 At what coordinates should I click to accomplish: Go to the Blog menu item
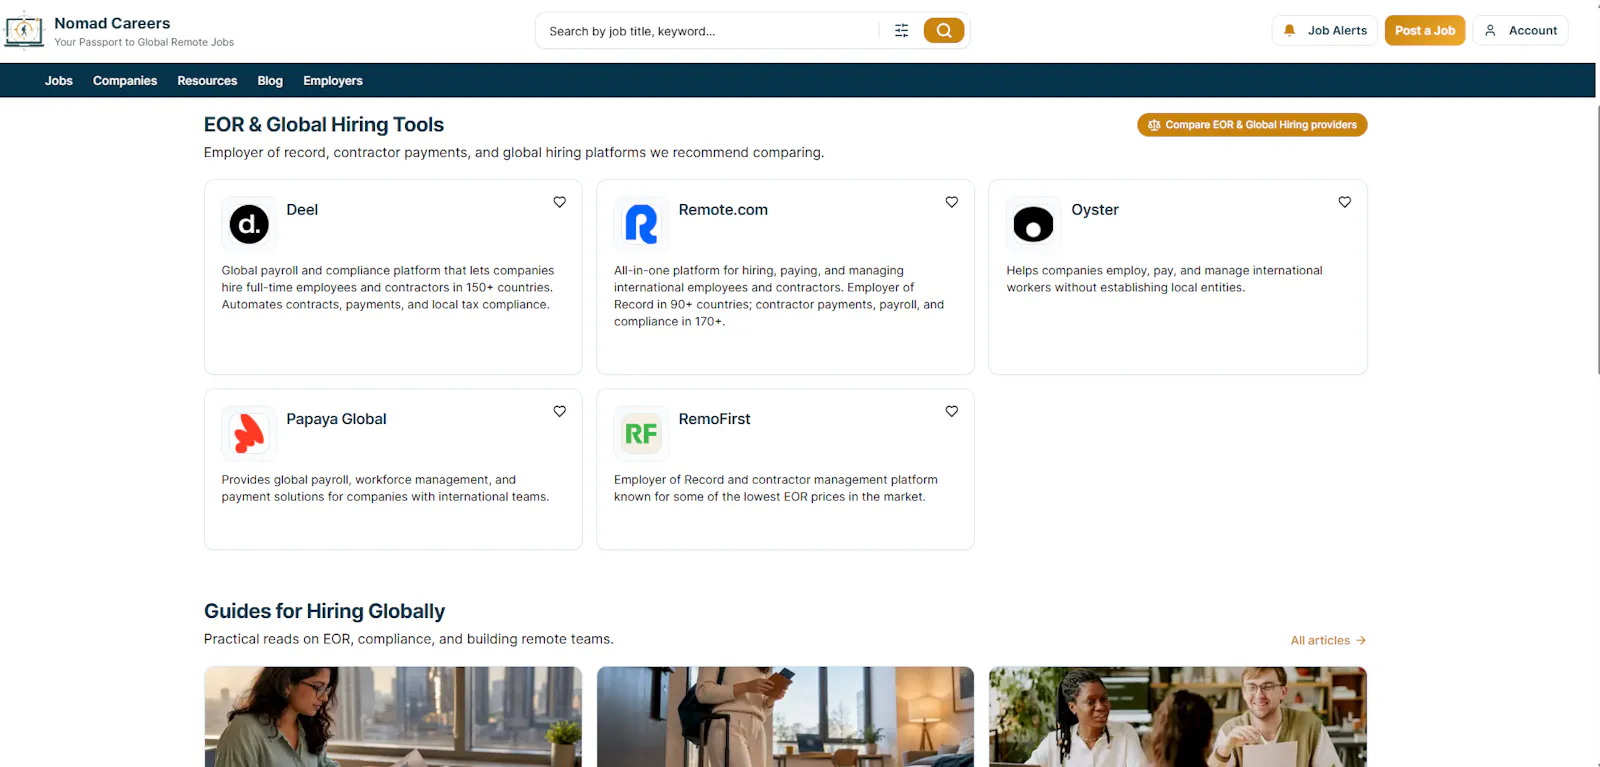click(270, 81)
